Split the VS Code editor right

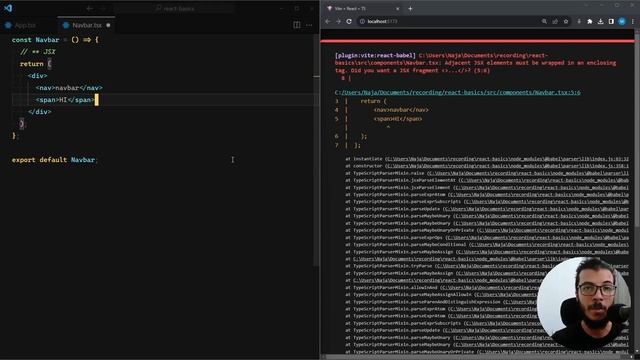tap(297, 25)
